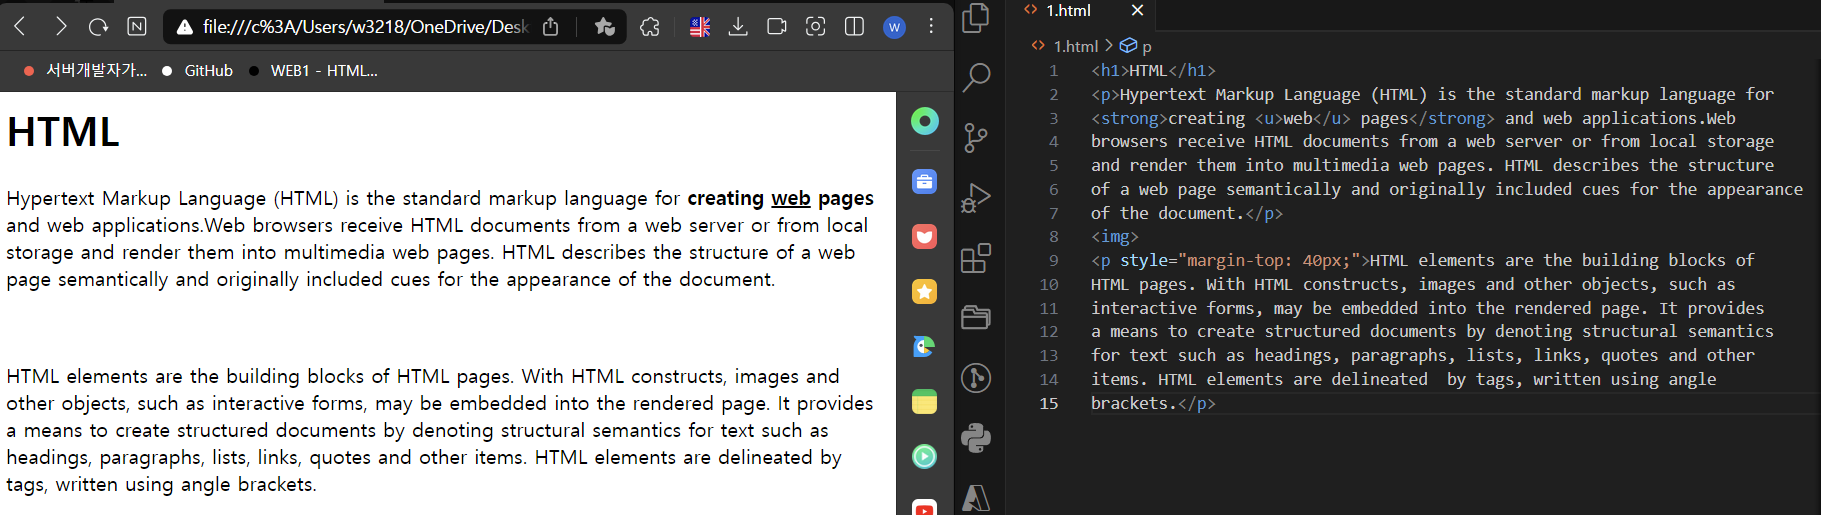1821x515 pixels.
Task: Open VS Code Search view
Action: [x=976, y=77]
